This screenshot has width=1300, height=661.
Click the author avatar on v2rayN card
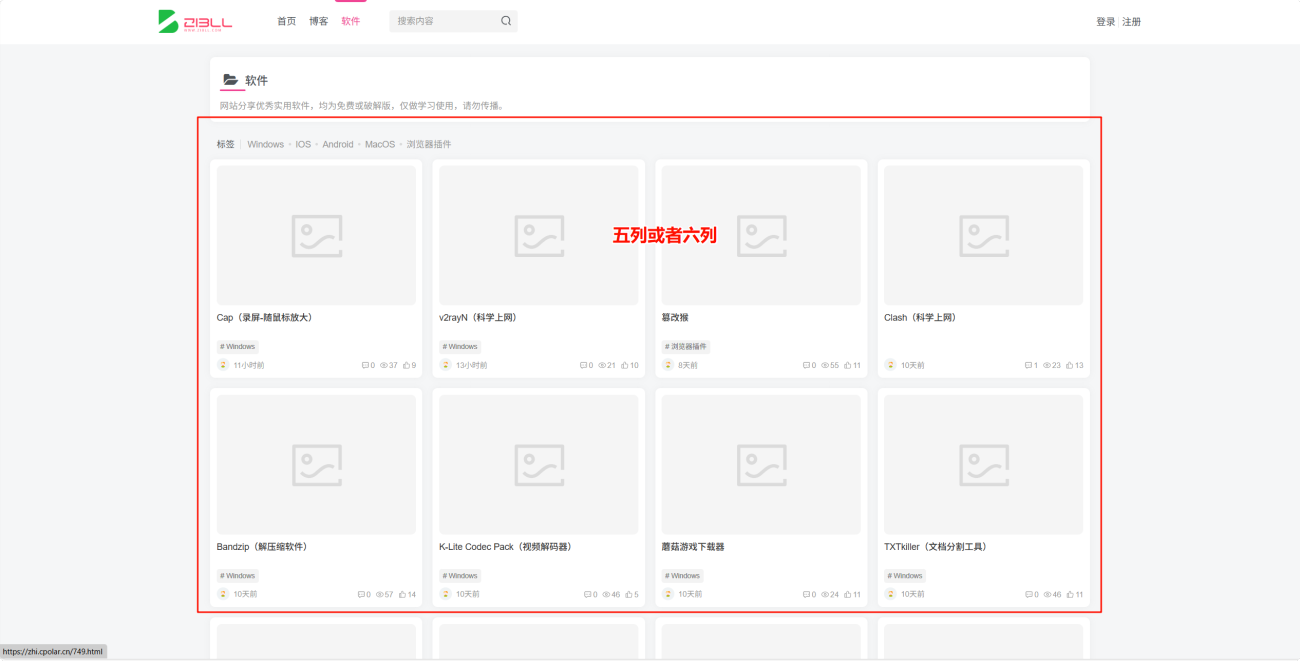click(446, 365)
